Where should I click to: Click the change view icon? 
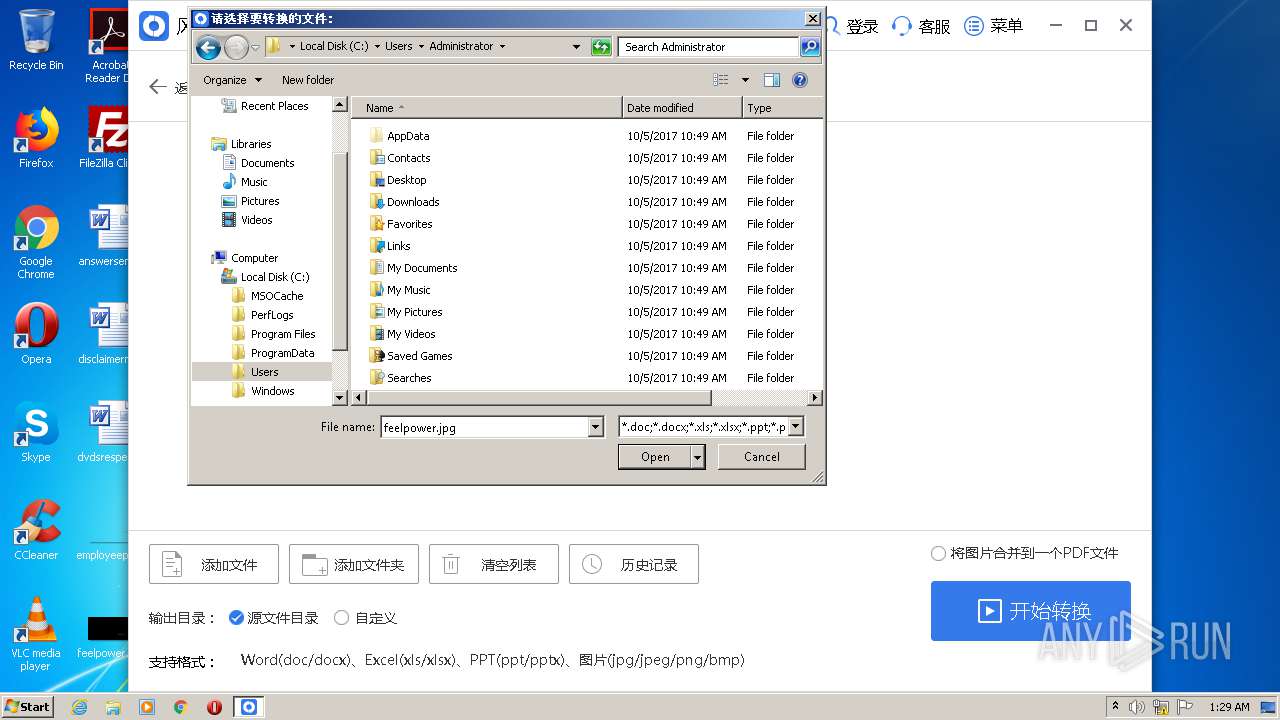721,80
